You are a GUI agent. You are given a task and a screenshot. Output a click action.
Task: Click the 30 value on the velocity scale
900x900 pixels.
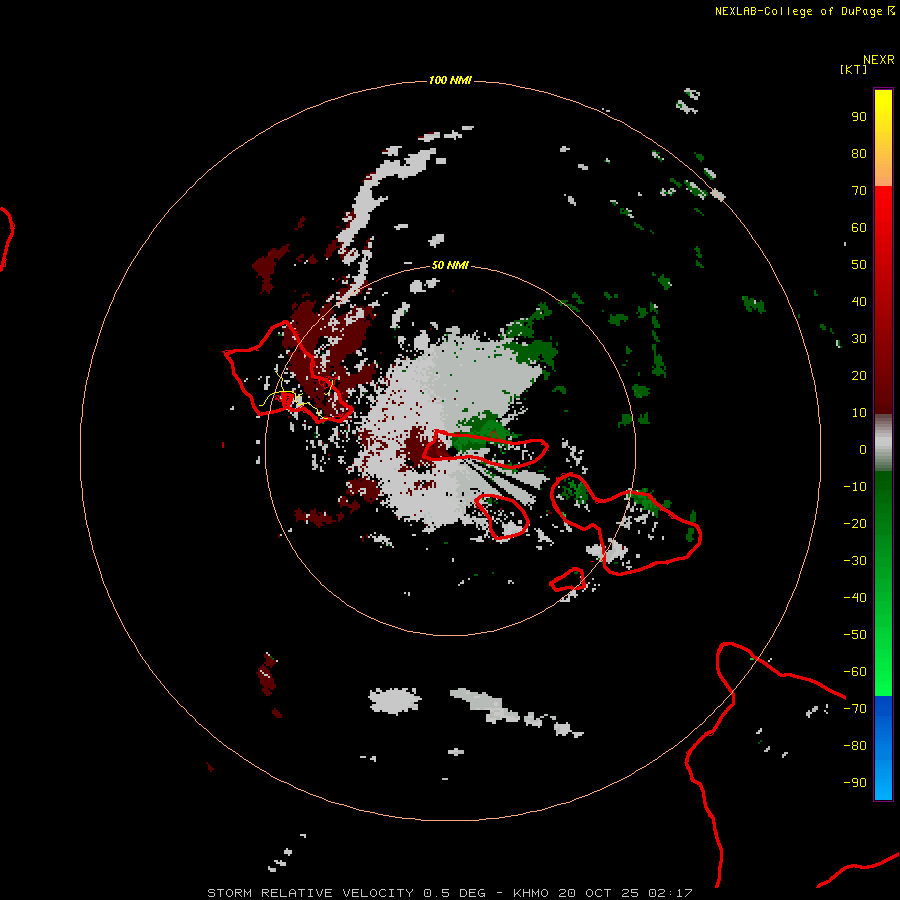859,339
